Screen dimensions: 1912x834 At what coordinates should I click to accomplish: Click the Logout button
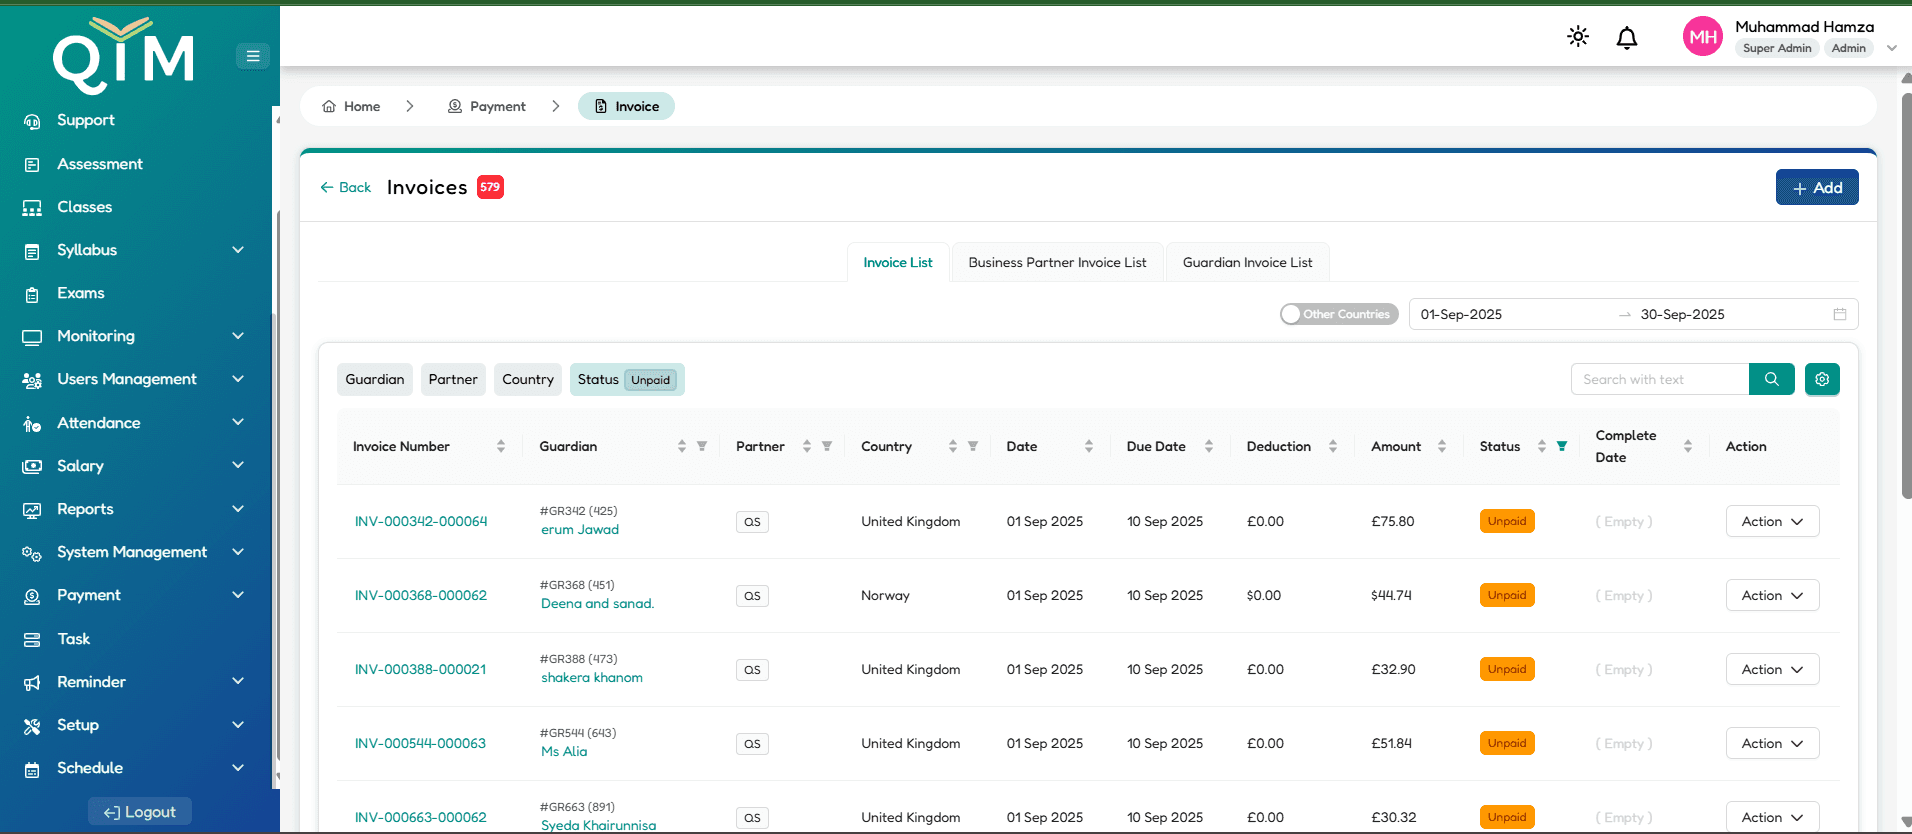(140, 812)
